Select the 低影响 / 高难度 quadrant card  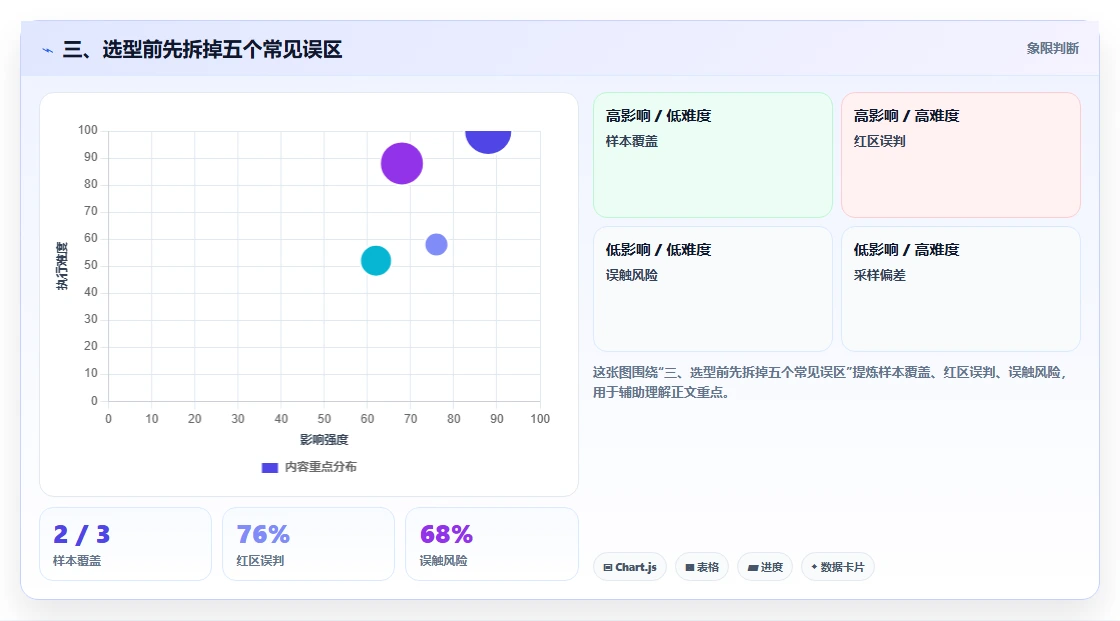[961, 289]
